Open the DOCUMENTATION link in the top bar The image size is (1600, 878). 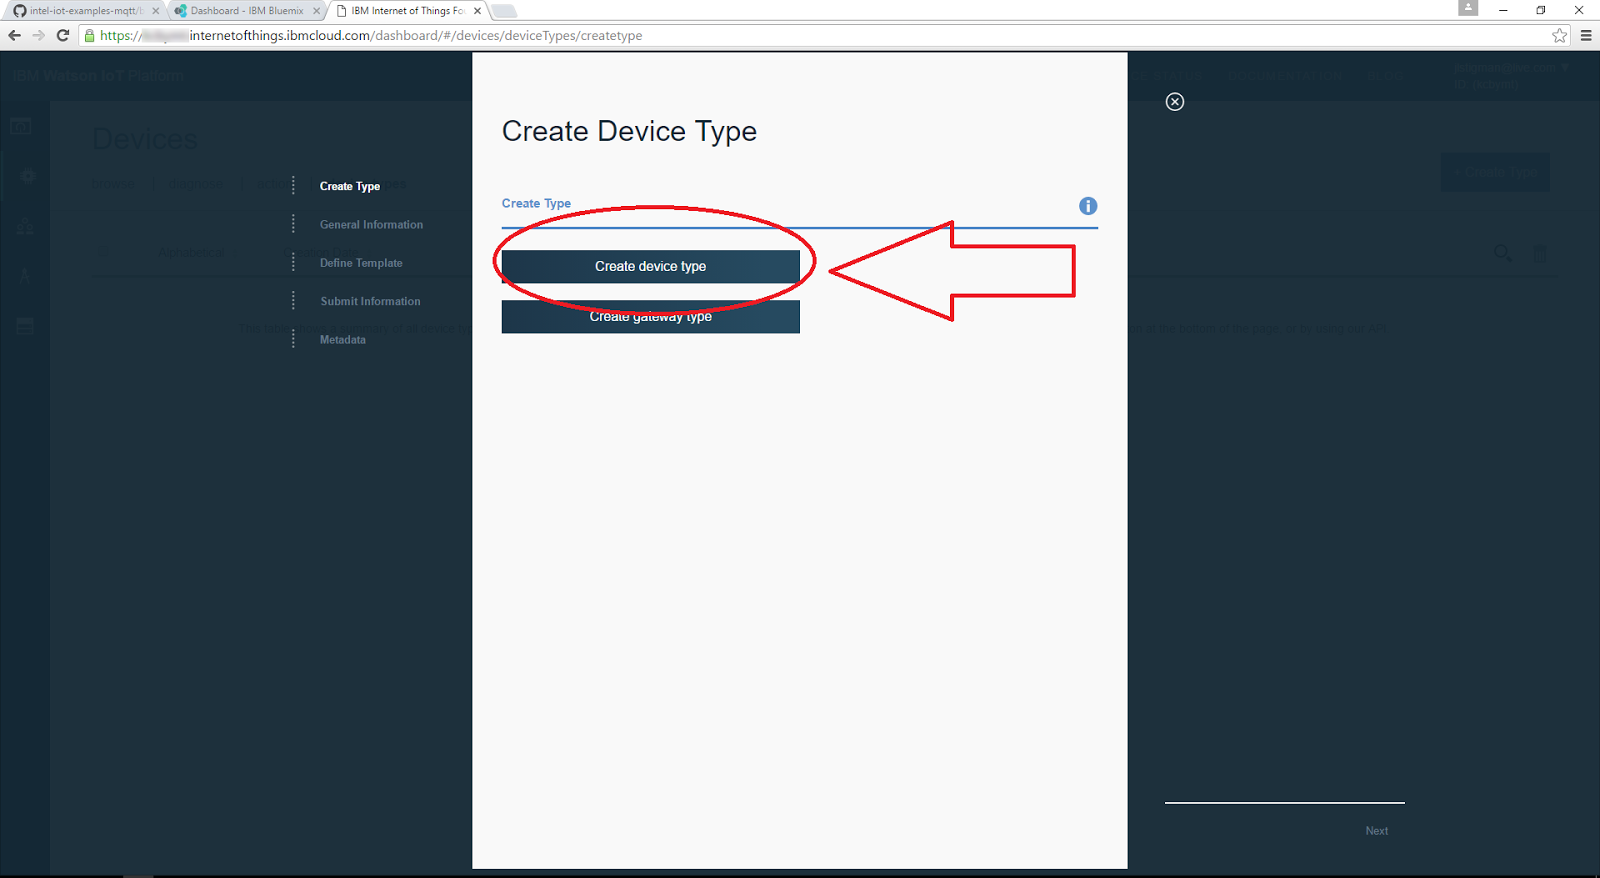tap(1285, 76)
